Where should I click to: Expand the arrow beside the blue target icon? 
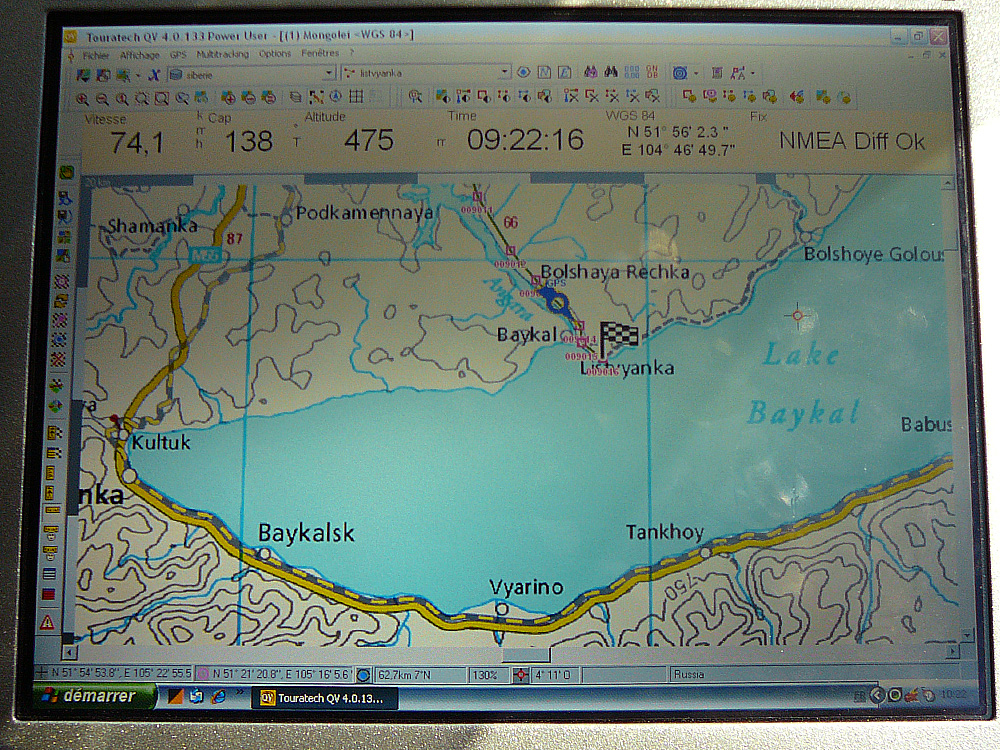point(696,73)
